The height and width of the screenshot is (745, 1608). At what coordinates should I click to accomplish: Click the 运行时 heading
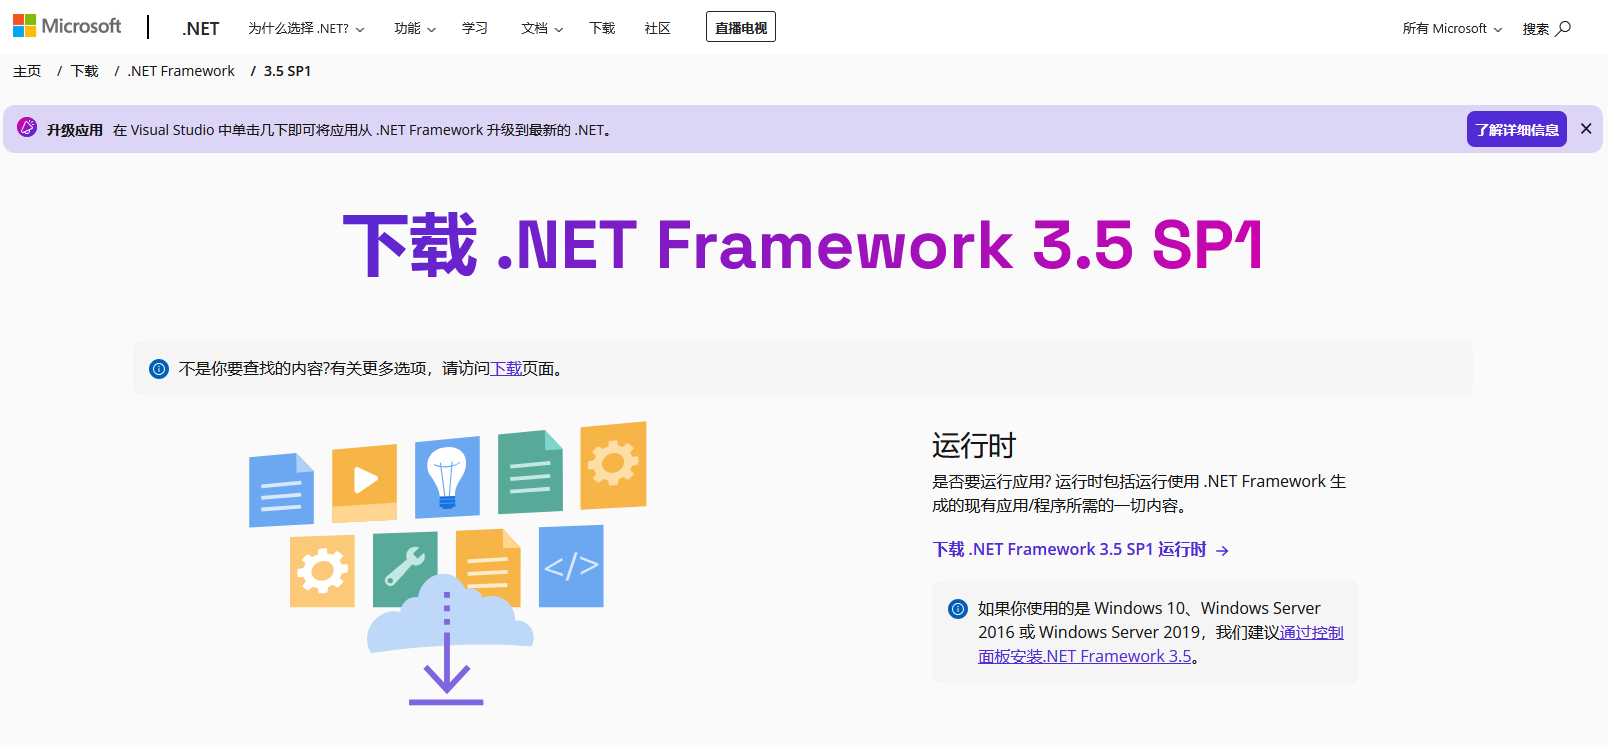click(974, 445)
